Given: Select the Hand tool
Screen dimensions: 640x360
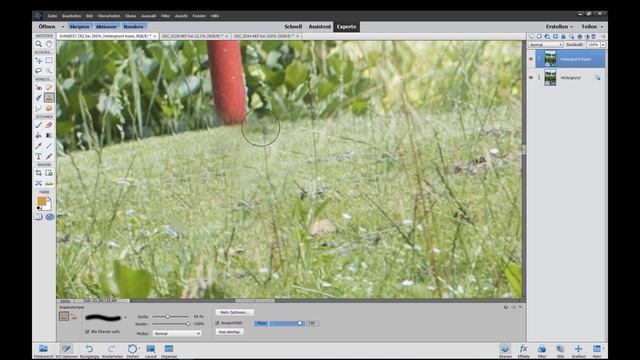Looking at the screenshot, I should click(49, 44).
